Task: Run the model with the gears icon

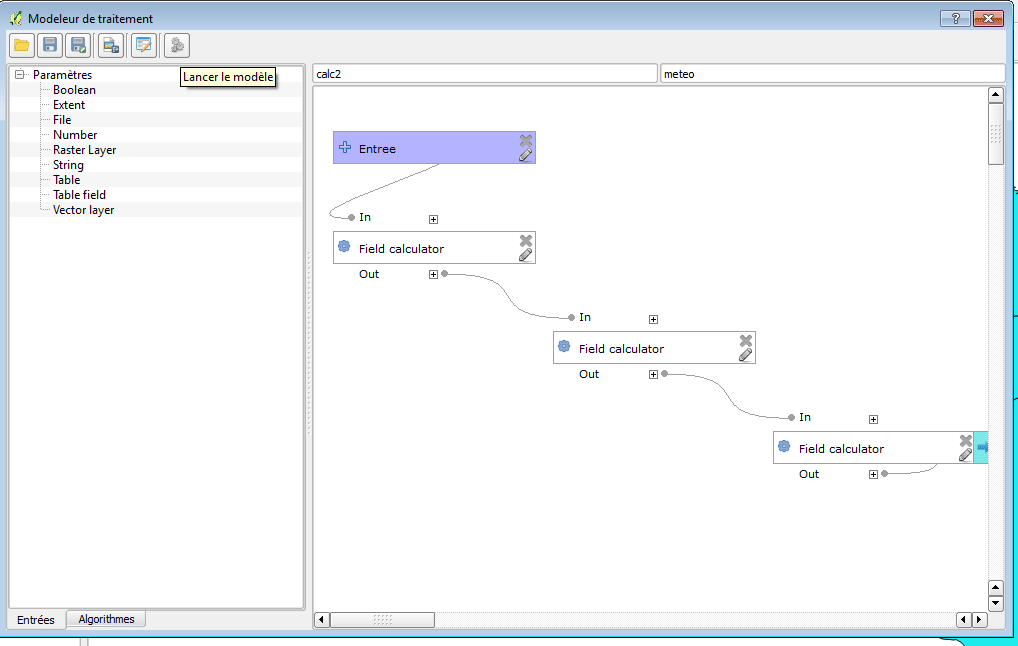Action: 177,45
